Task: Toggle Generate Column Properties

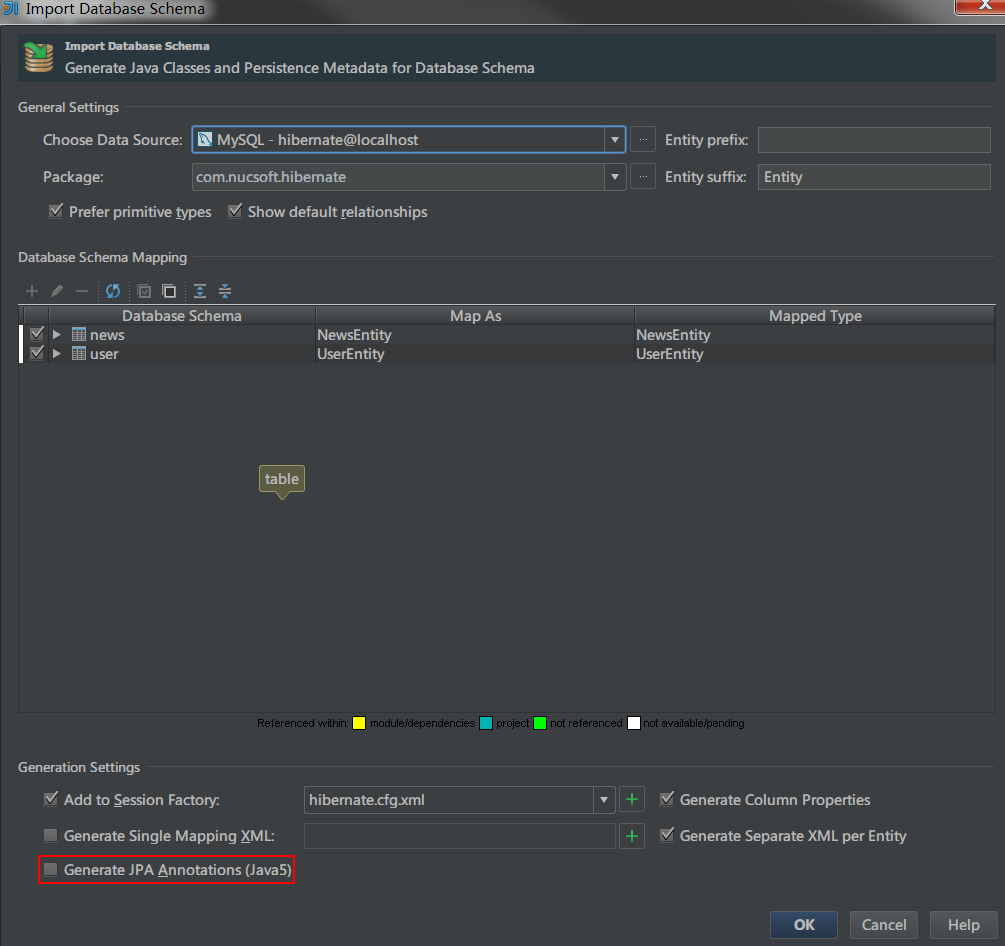Action: coord(667,799)
